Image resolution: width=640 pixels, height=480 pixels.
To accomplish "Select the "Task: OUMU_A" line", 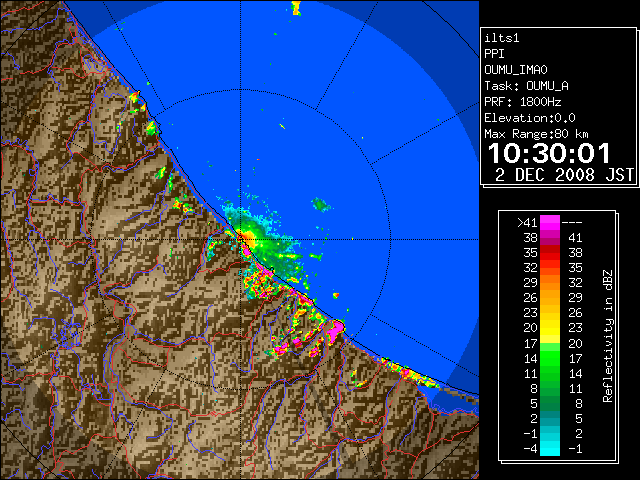I will (x=526, y=86).
